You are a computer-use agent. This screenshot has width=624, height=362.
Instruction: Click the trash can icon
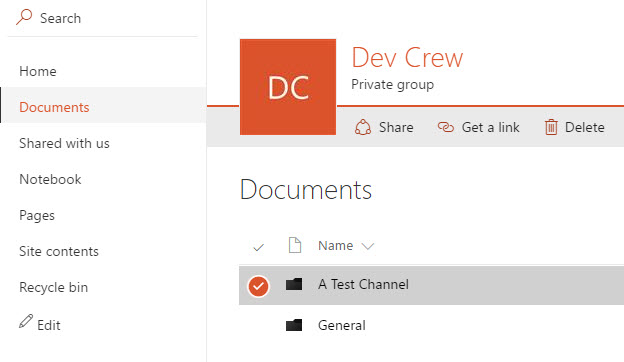point(551,127)
